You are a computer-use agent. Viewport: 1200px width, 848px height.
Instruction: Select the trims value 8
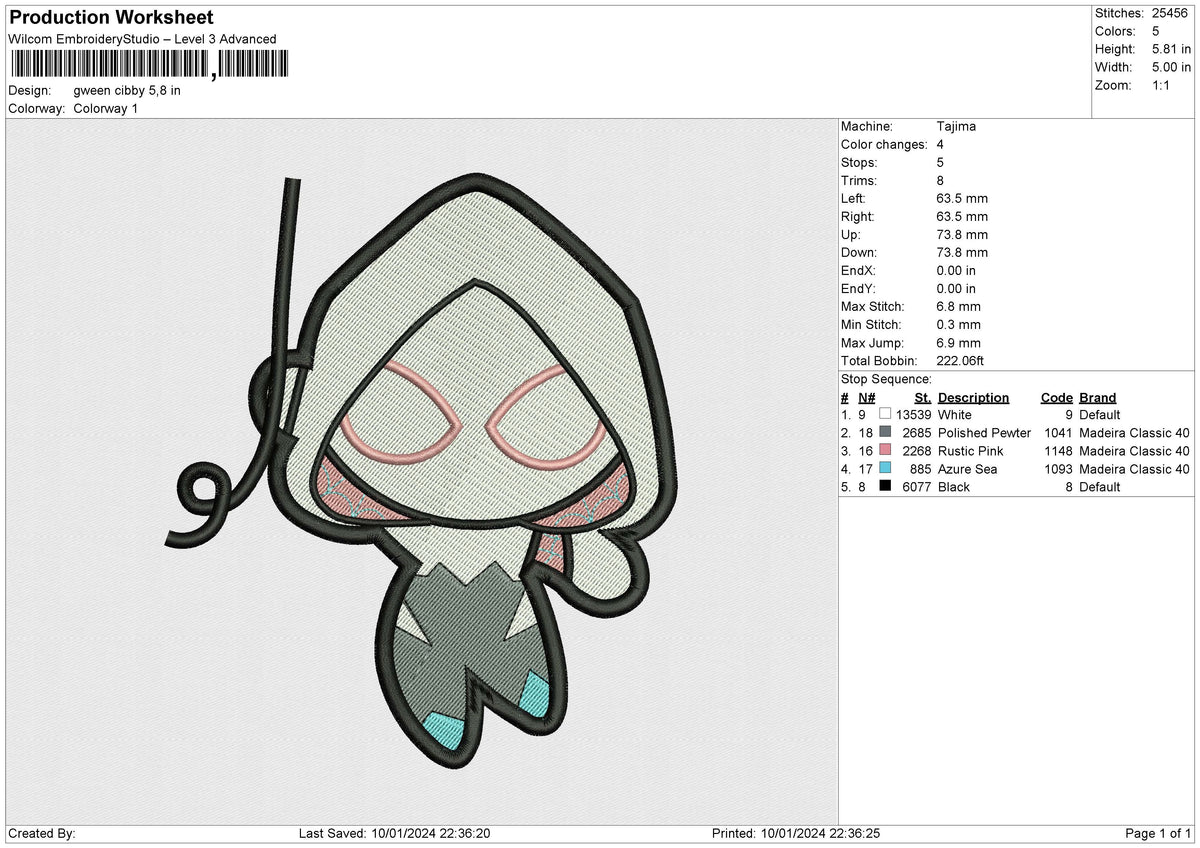[941, 181]
